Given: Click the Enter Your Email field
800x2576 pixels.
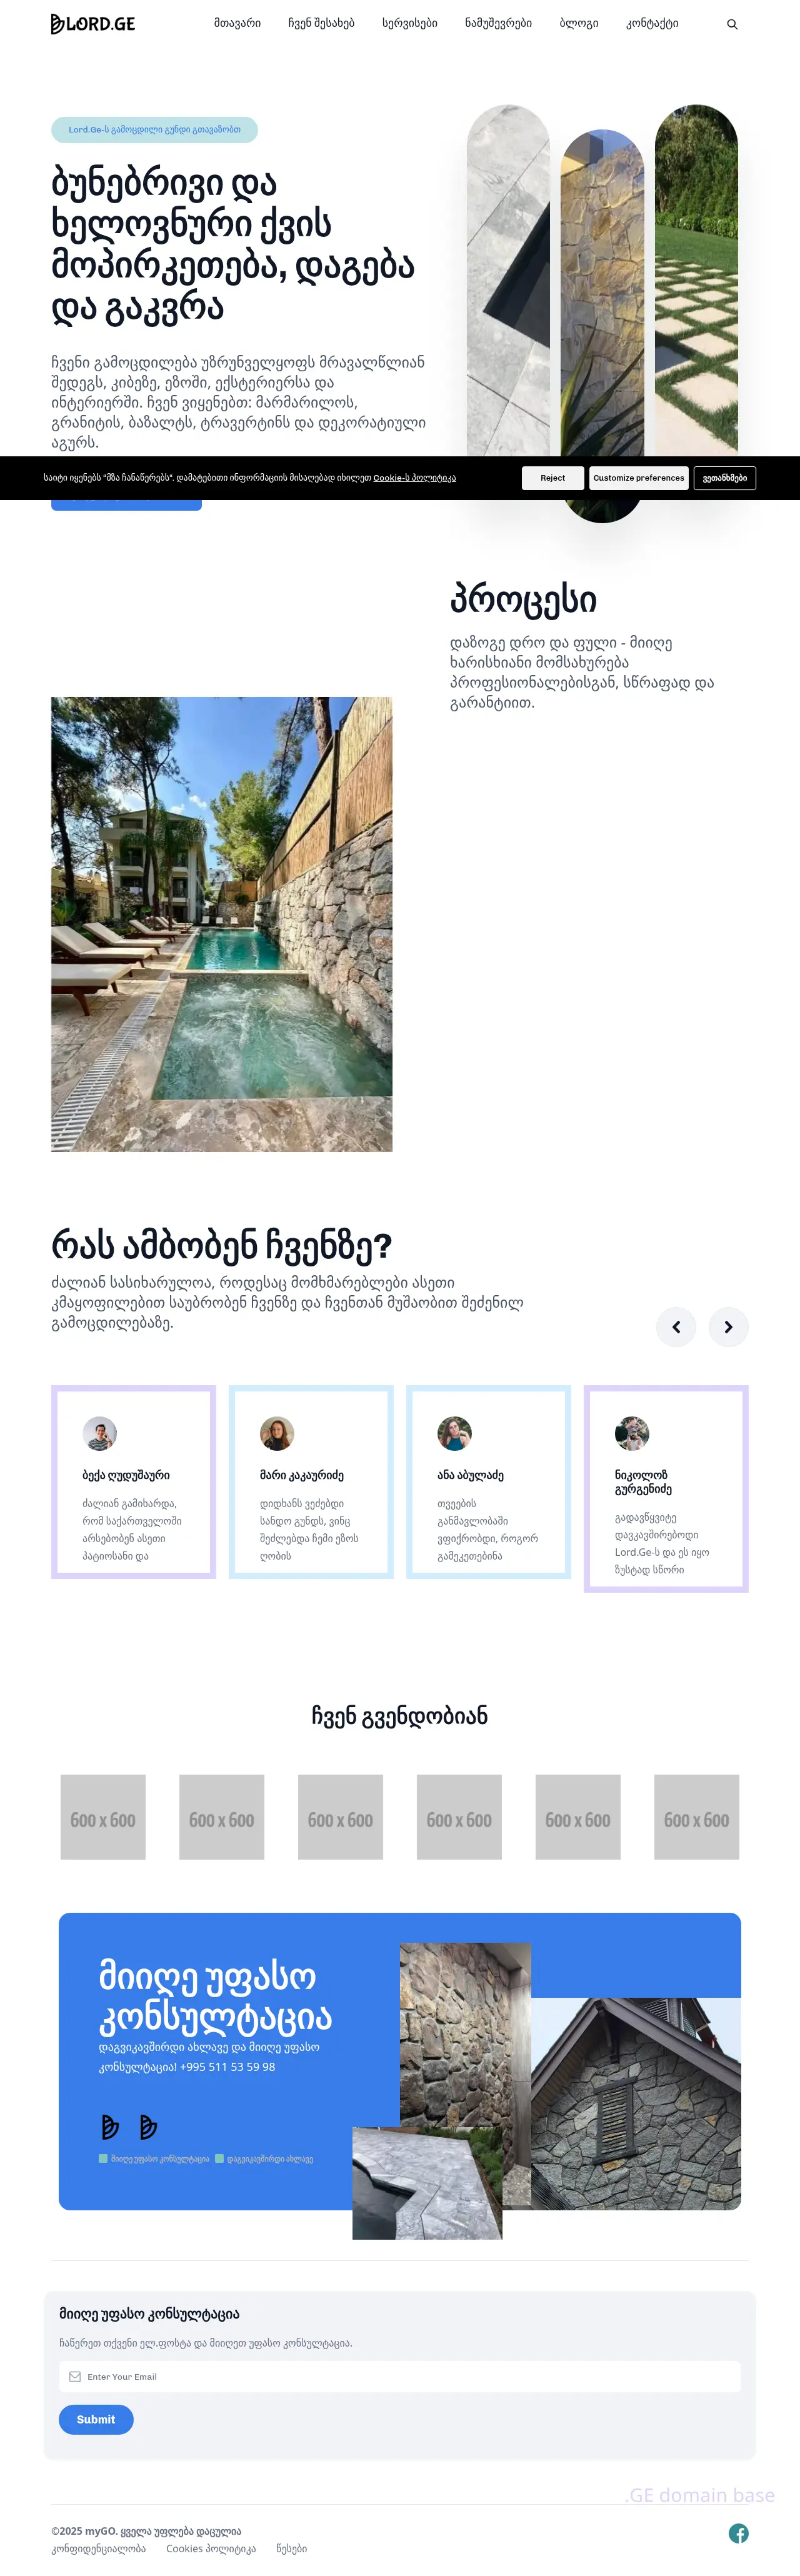Looking at the screenshot, I should coord(400,2376).
